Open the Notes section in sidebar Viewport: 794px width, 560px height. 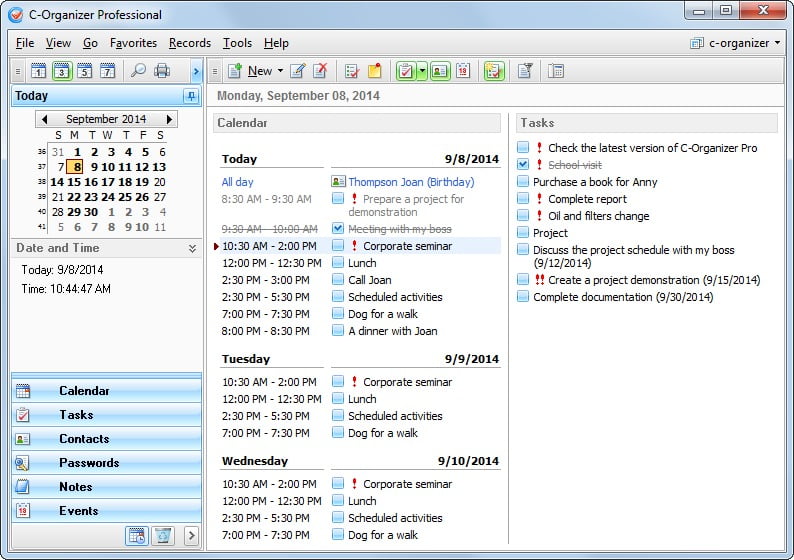click(x=106, y=487)
